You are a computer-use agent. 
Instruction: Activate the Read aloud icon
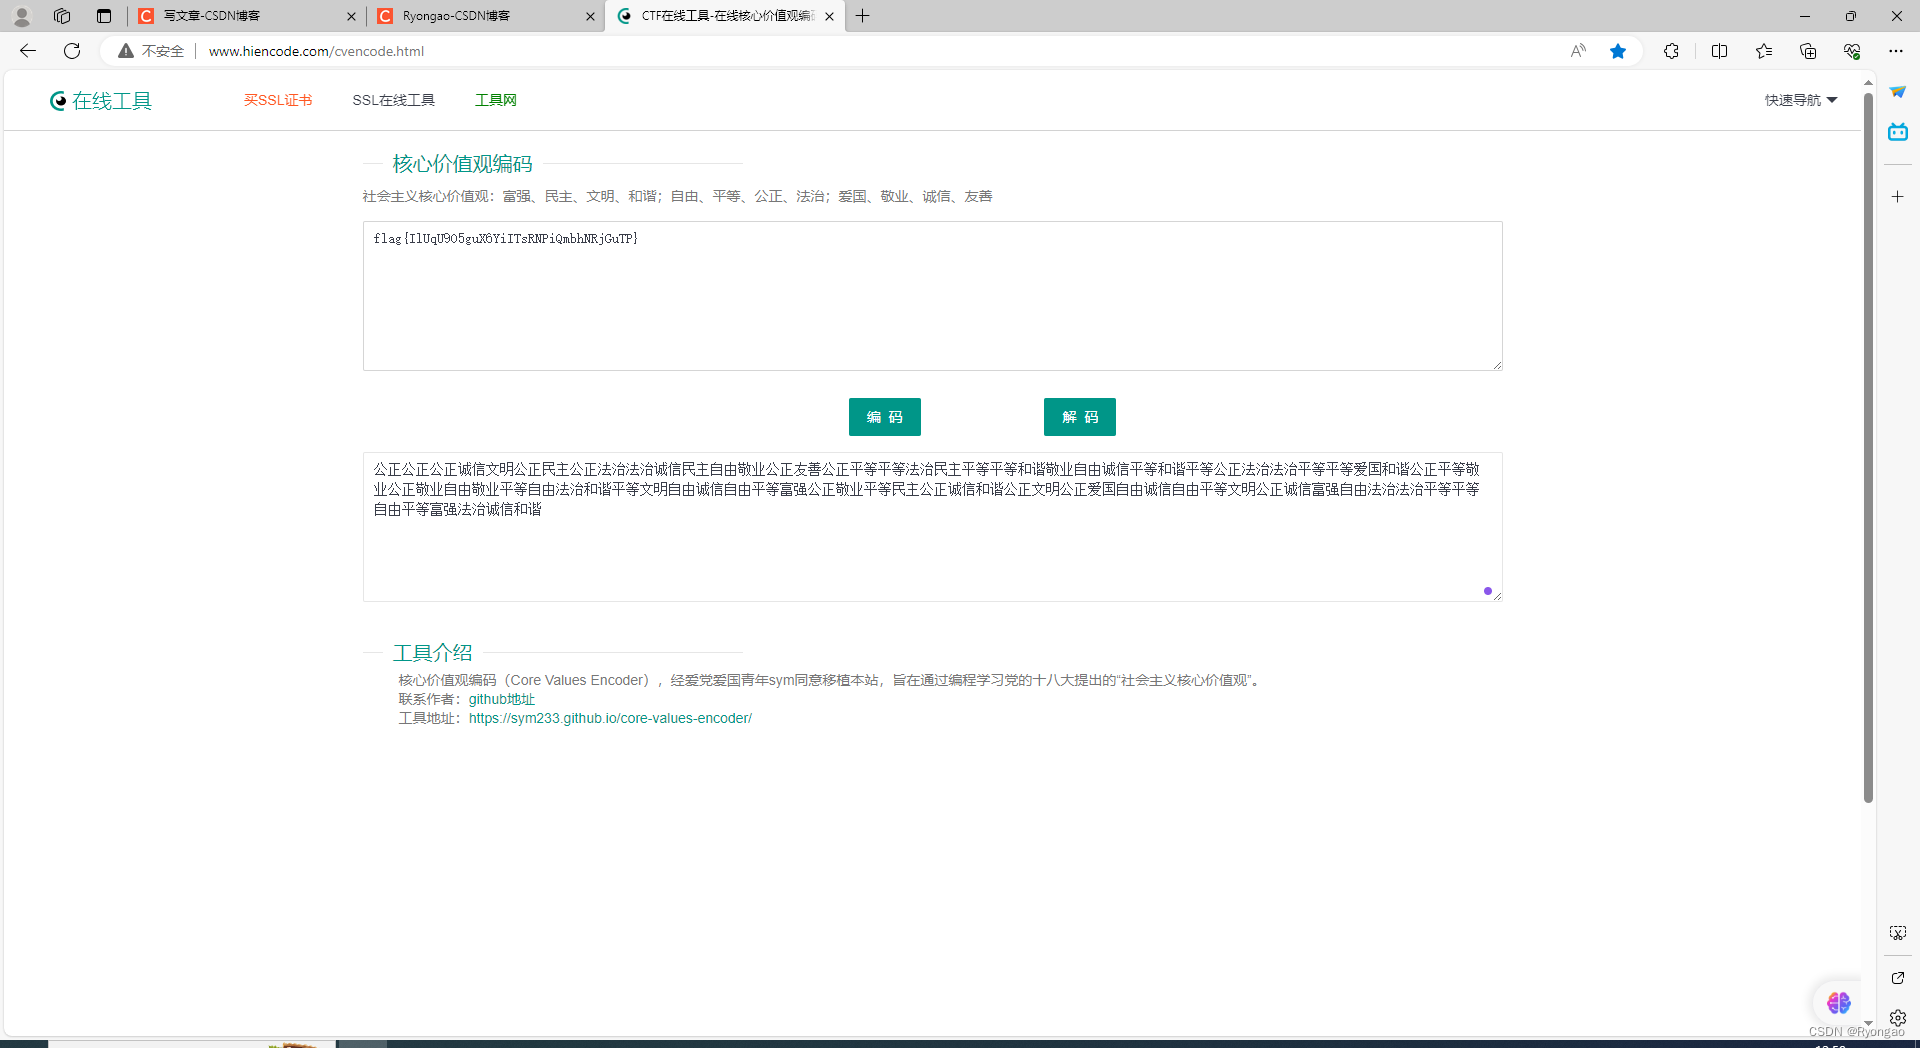point(1578,51)
